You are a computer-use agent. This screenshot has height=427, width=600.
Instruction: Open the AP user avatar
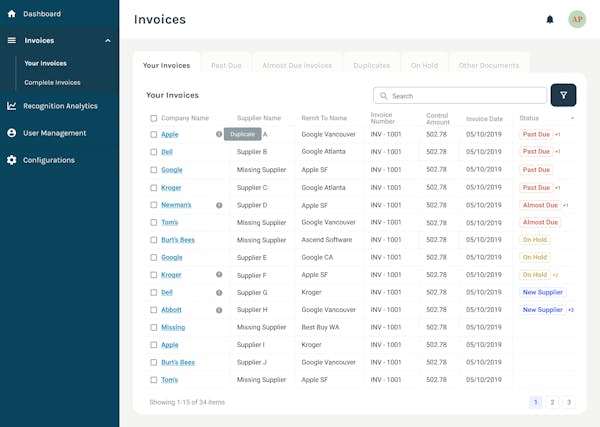click(577, 19)
